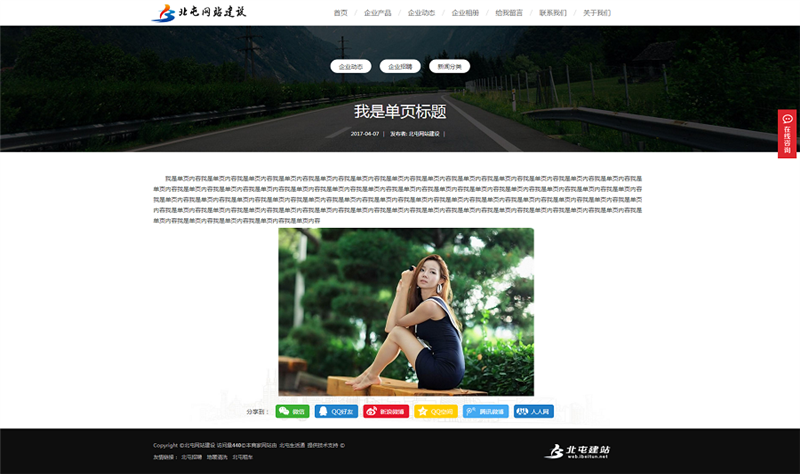The image size is (800, 474).
Task: Open the 企业产品 menu item
Action: 377,13
